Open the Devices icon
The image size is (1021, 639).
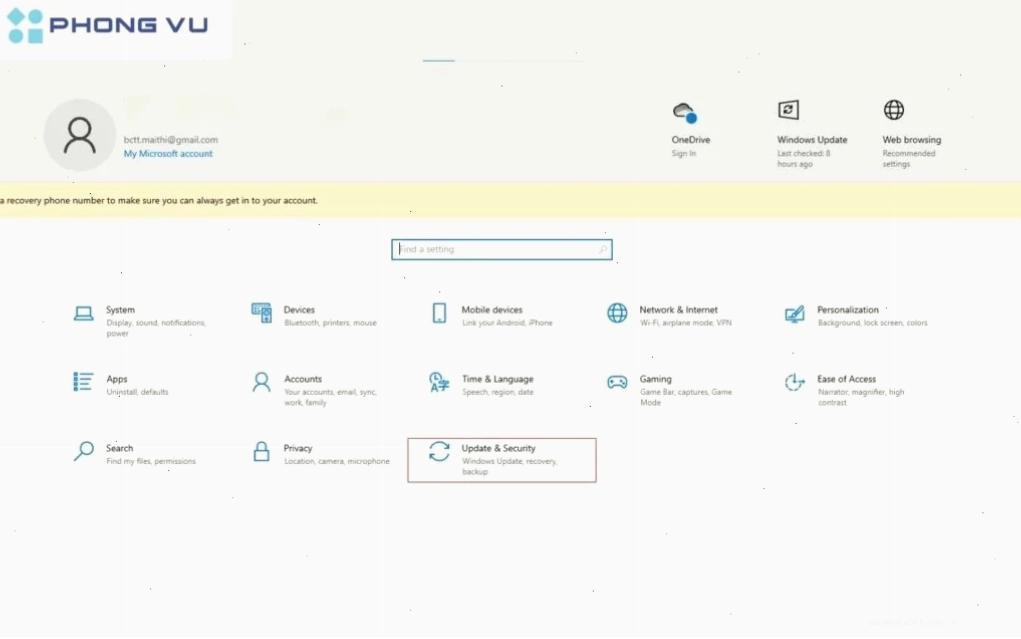coord(261,313)
